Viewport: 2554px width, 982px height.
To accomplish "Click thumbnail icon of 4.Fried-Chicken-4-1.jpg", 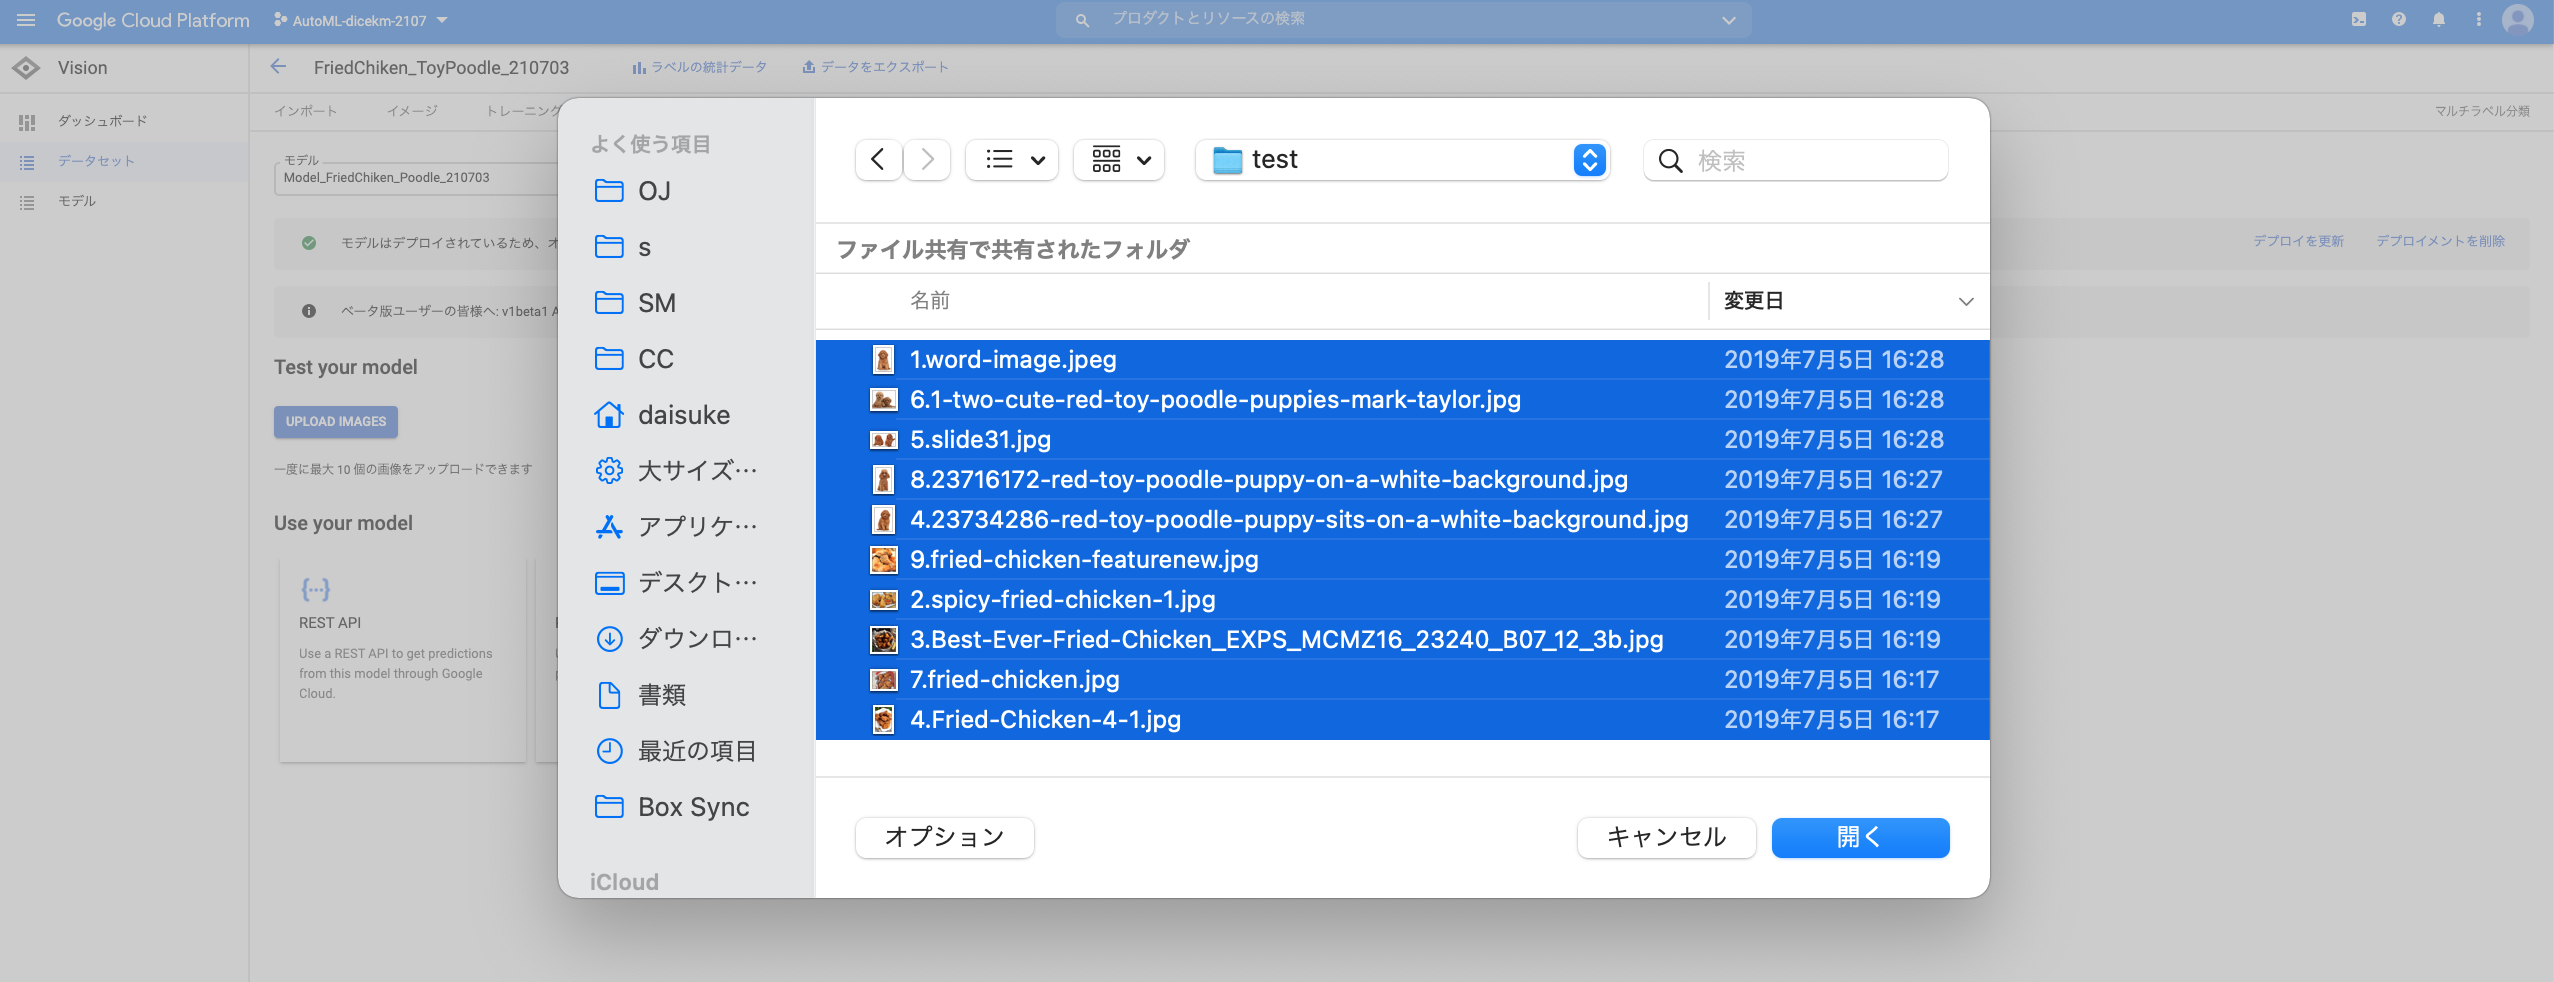I will click(x=883, y=720).
